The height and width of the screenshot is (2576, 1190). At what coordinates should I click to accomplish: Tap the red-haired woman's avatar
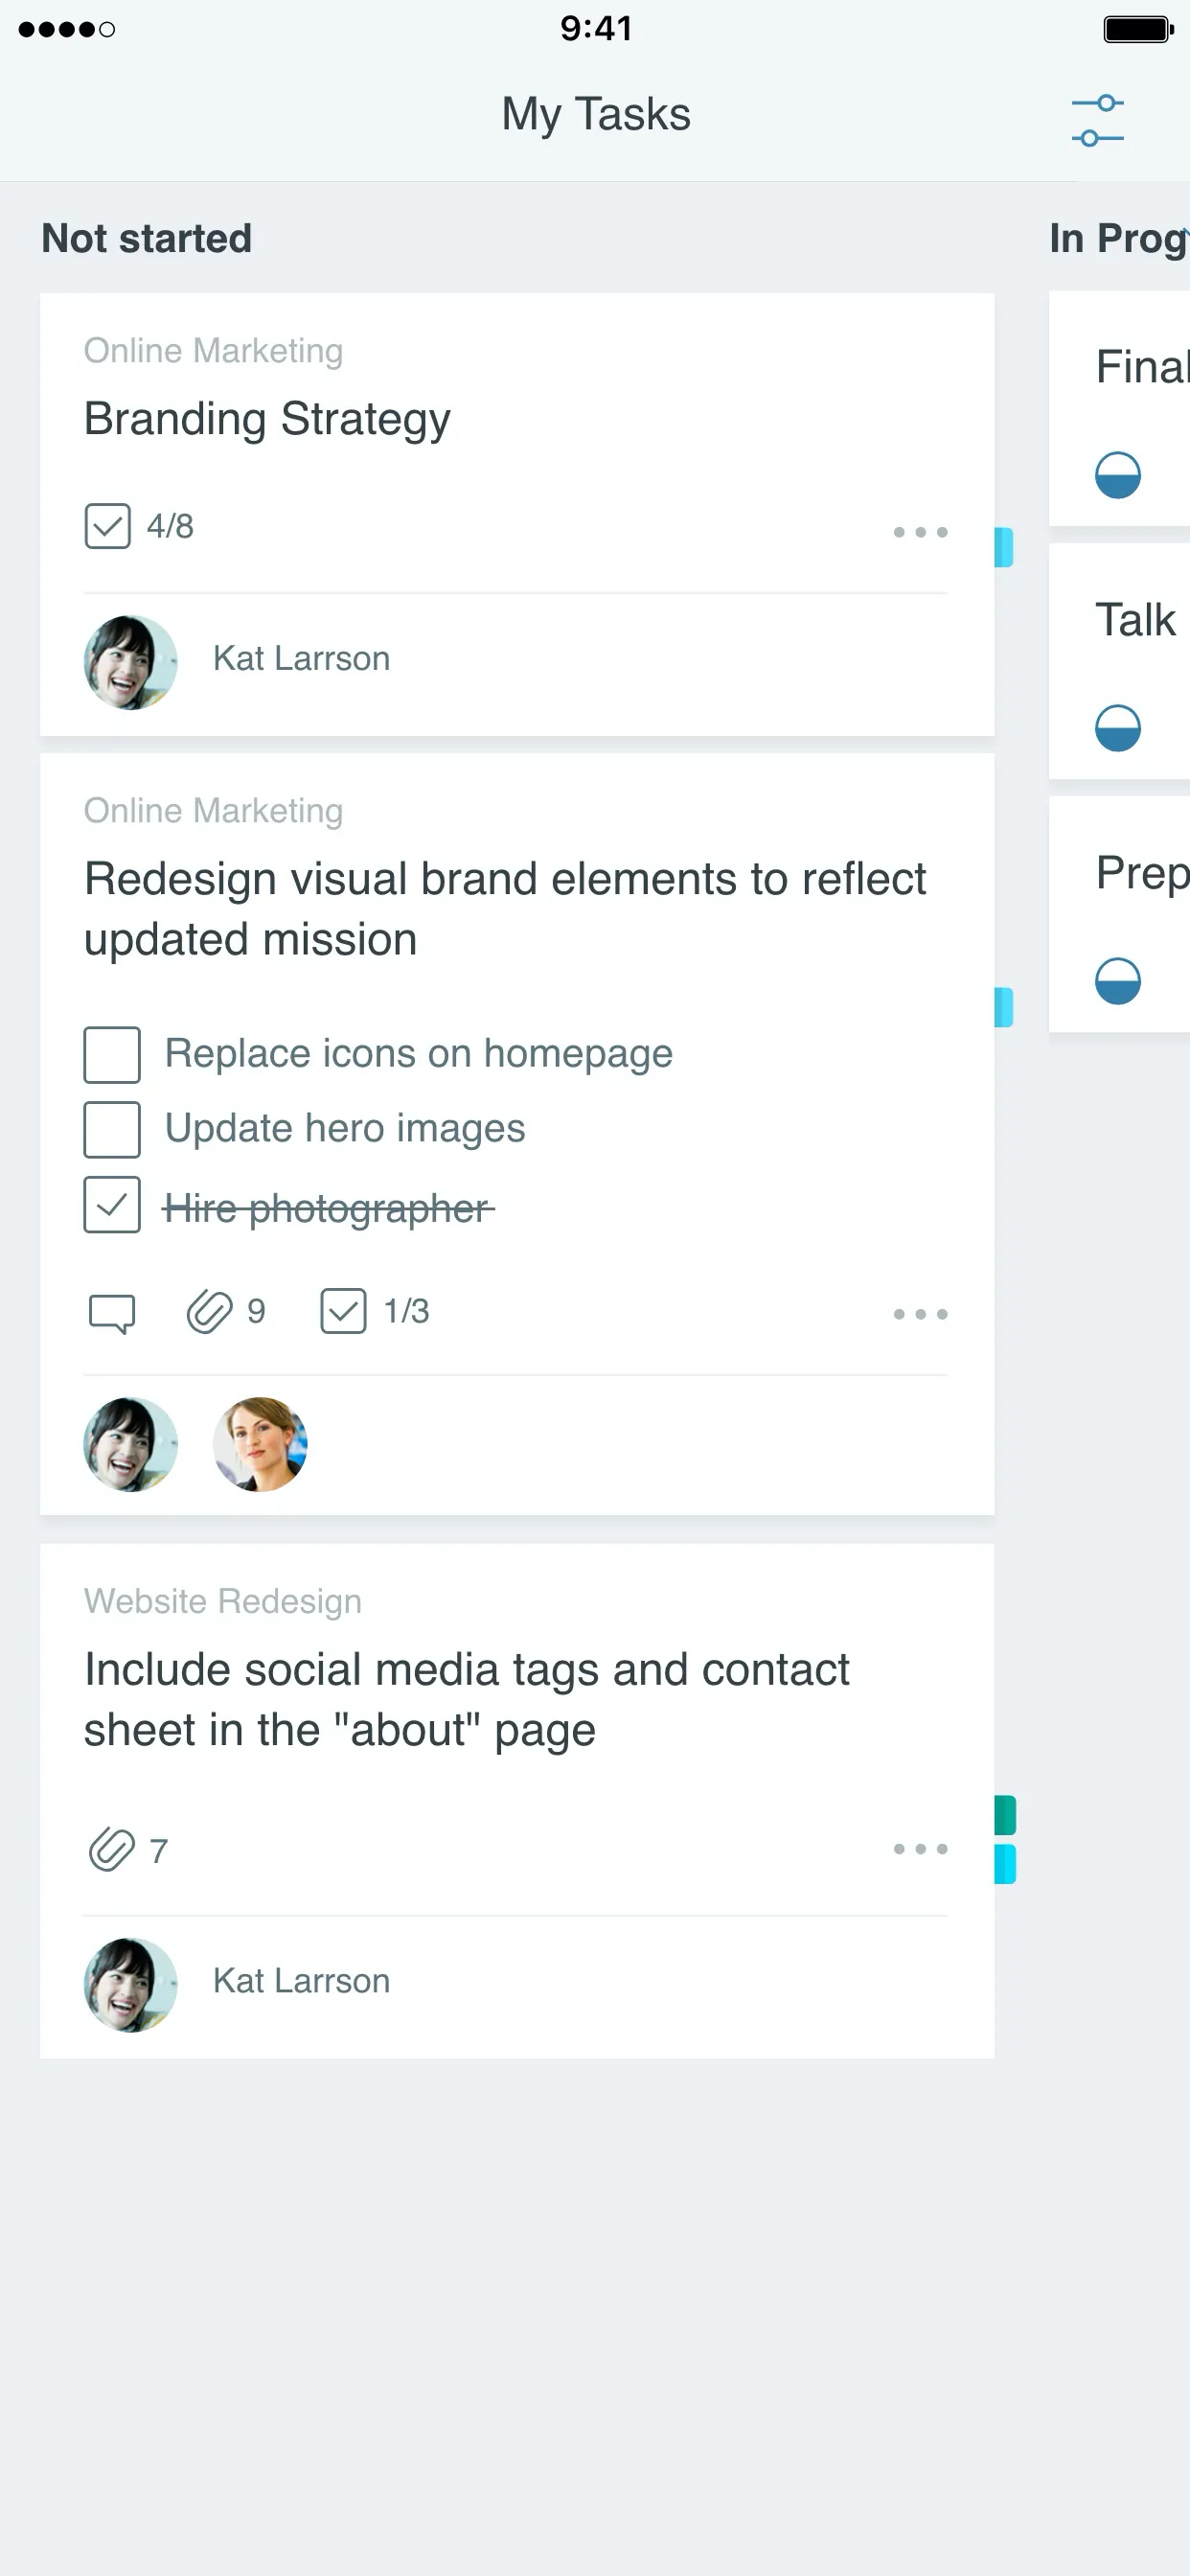point(260,1444)
